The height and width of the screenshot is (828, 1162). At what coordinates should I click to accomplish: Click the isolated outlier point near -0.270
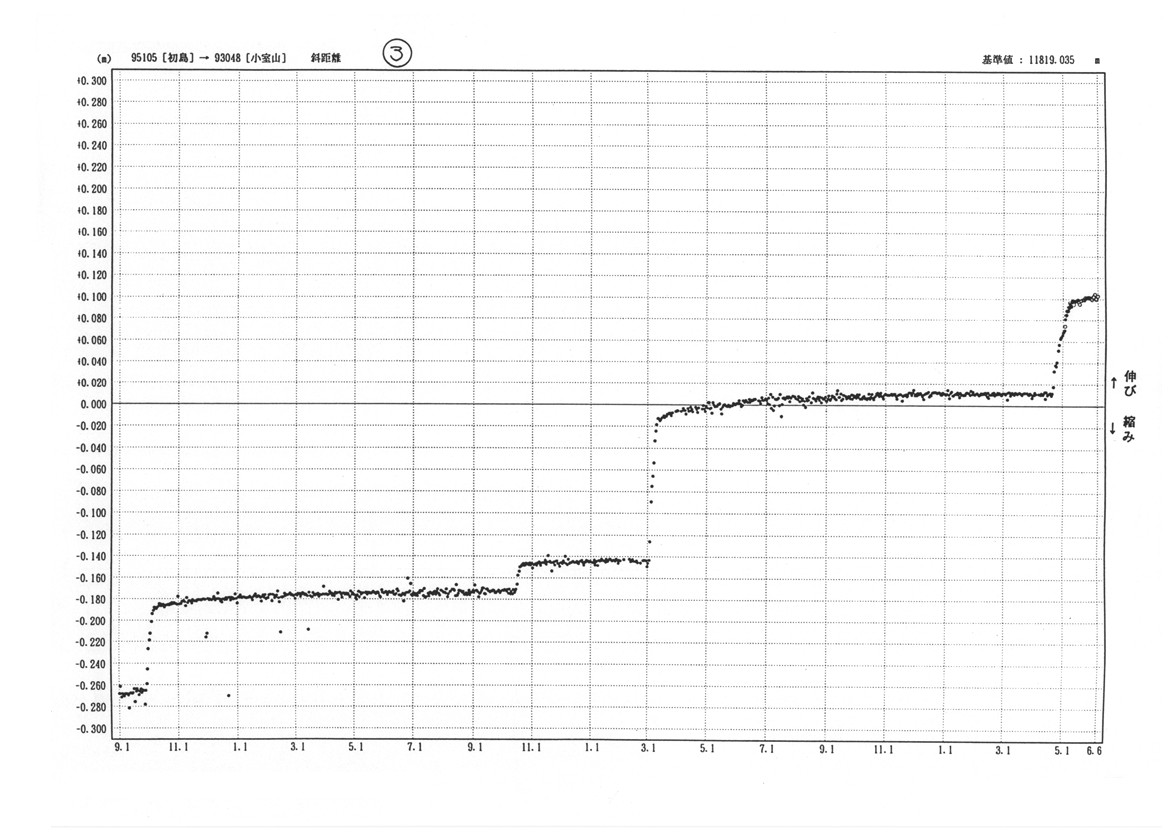click(229, 695)
